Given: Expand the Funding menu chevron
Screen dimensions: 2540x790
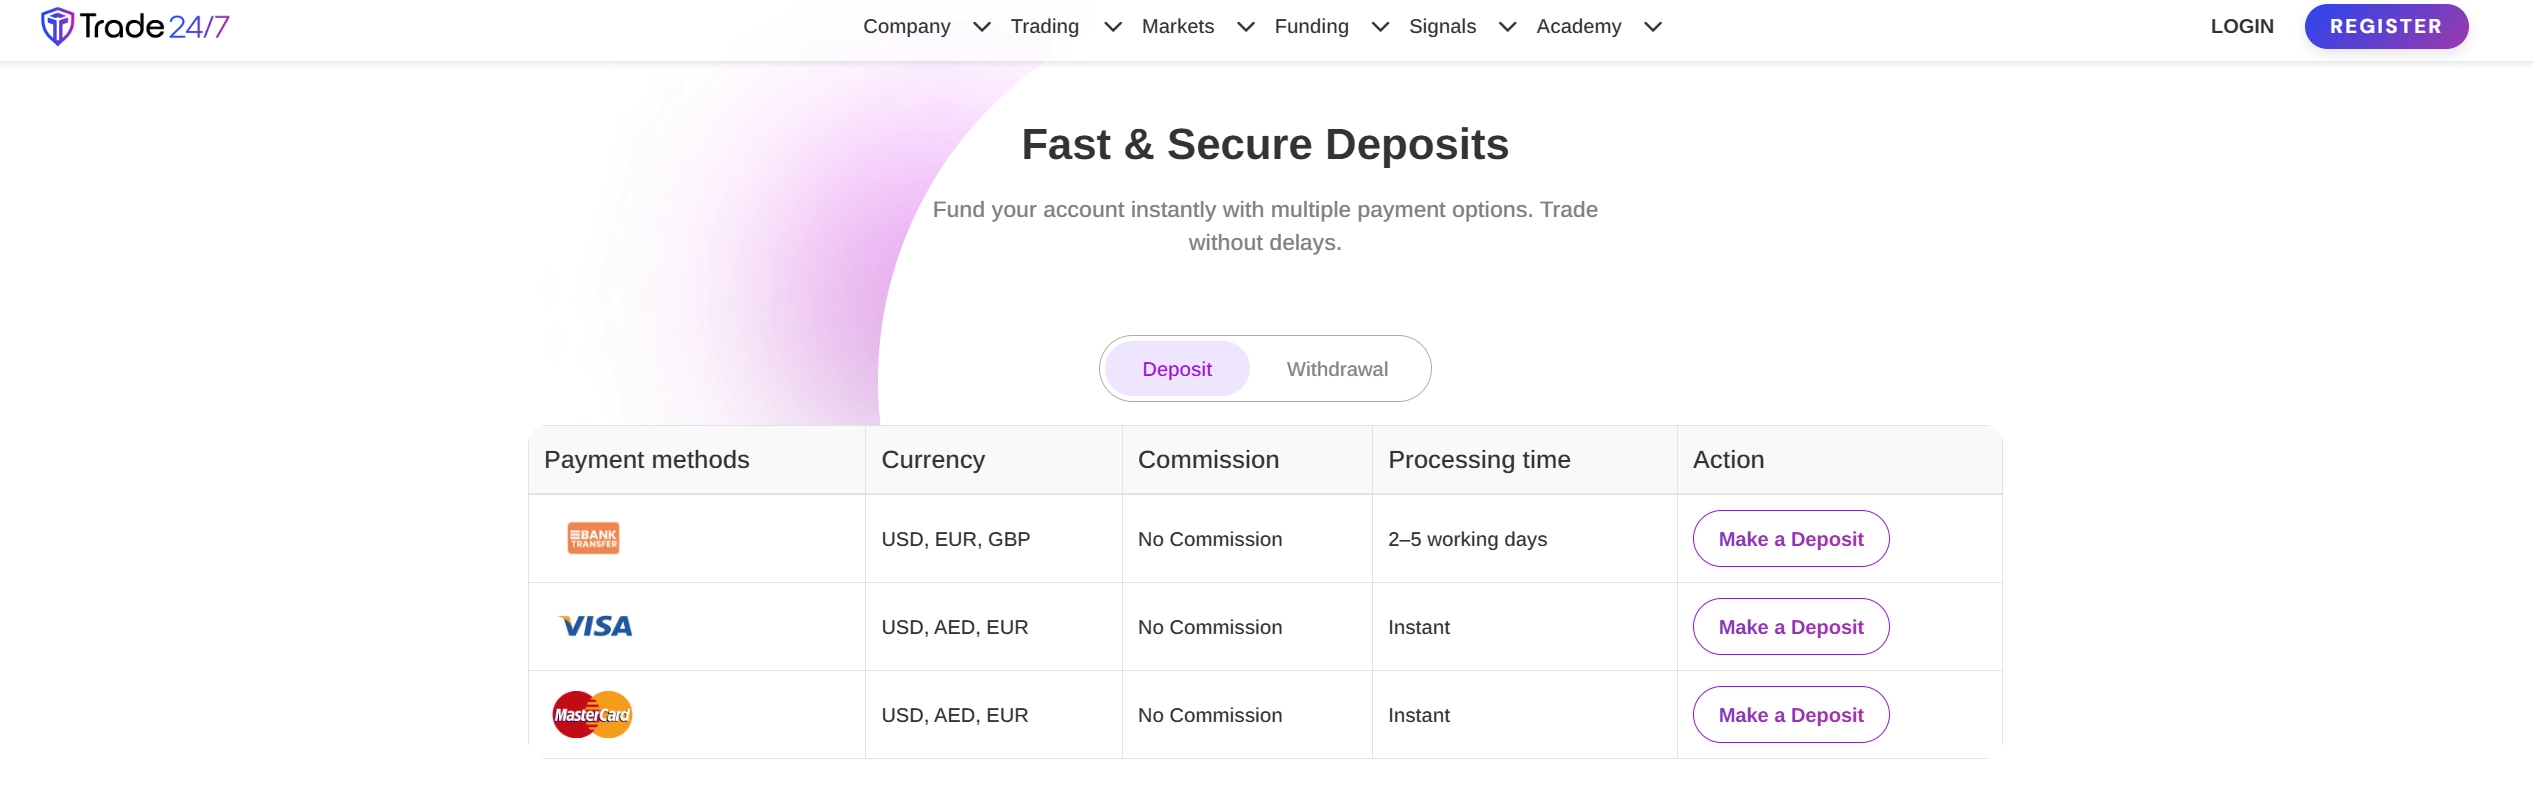Looking at the screenshot, I should (1381, 27).
